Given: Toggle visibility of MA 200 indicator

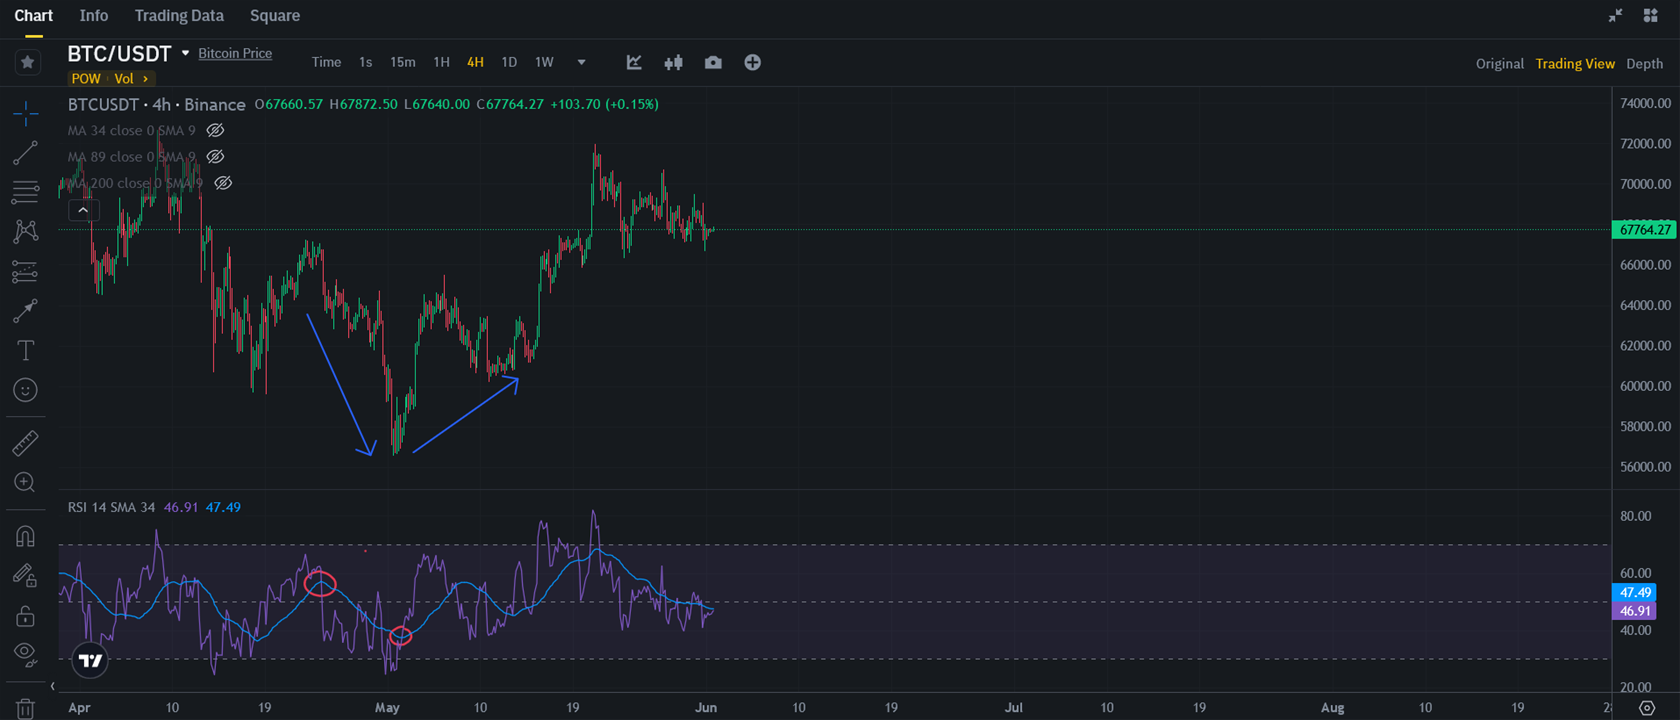Looking at the screenshot, I should coord(223,183).
